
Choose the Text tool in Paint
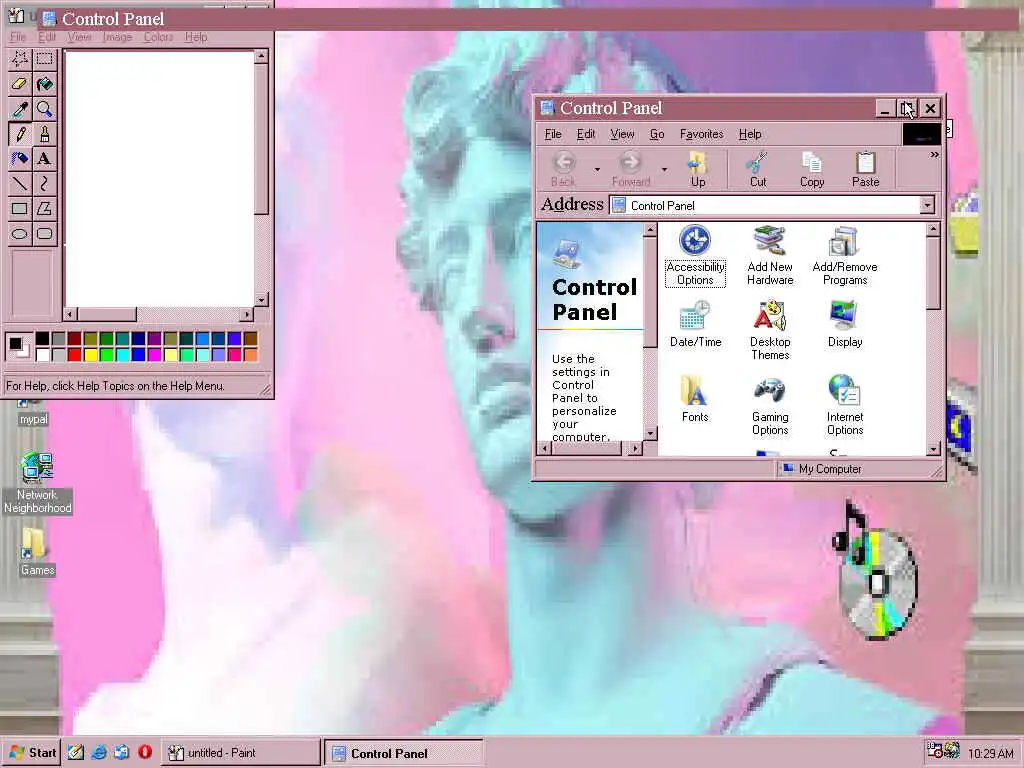pos(44,159)
